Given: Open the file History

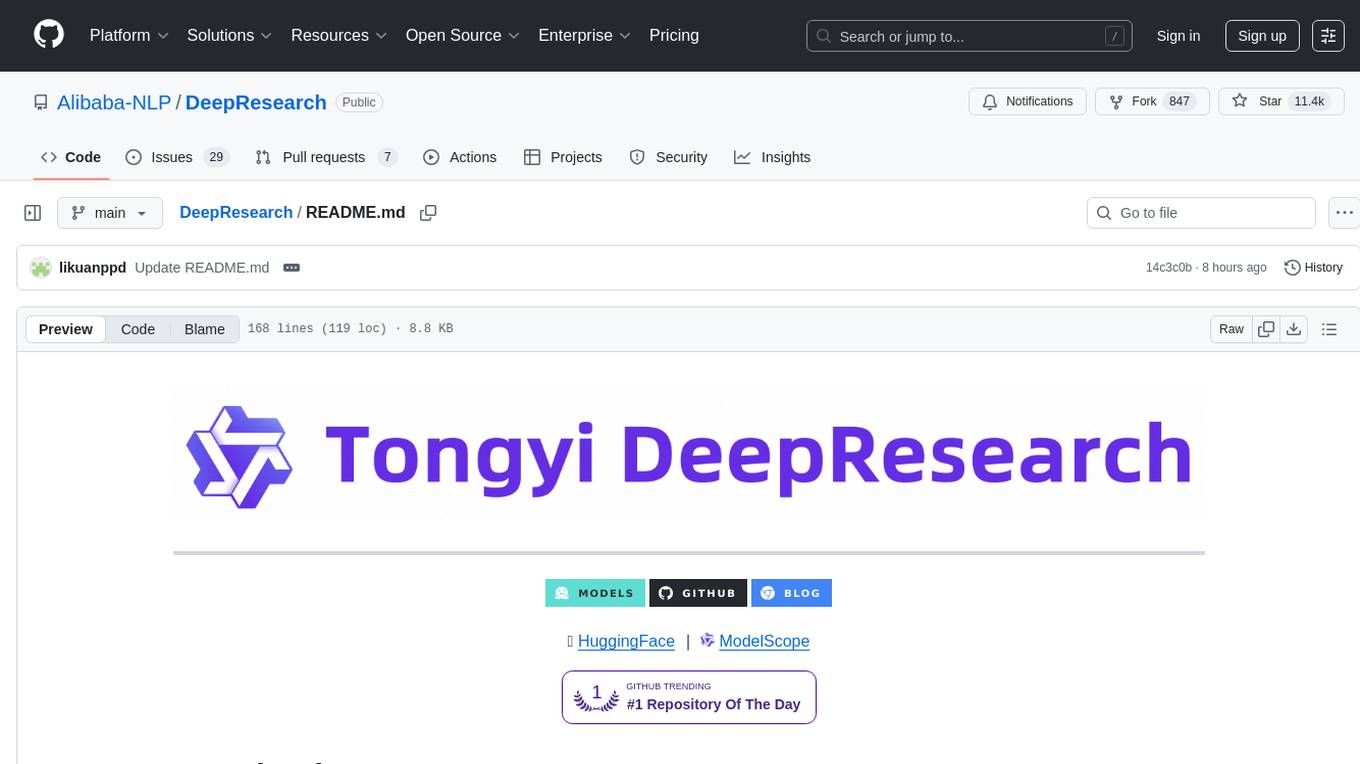Looking at the screenshot, I should pos(1313,268).
